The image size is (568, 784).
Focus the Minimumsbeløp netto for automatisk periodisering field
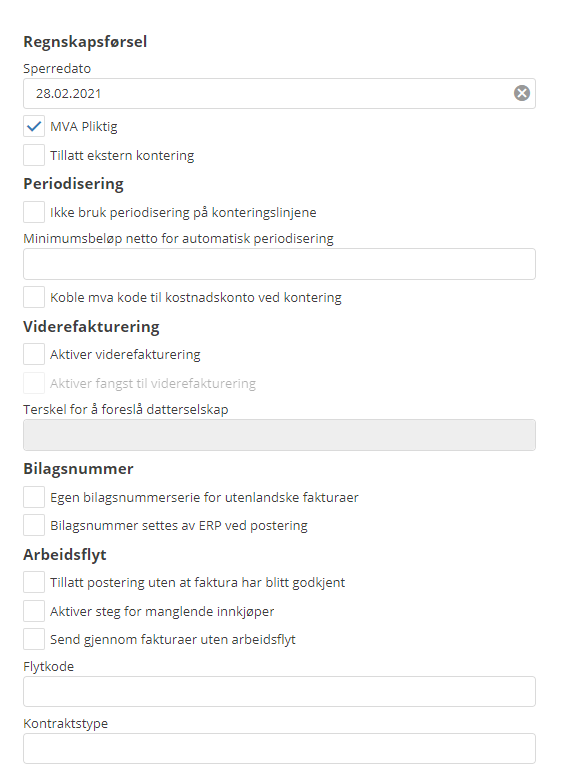(279, 264)
